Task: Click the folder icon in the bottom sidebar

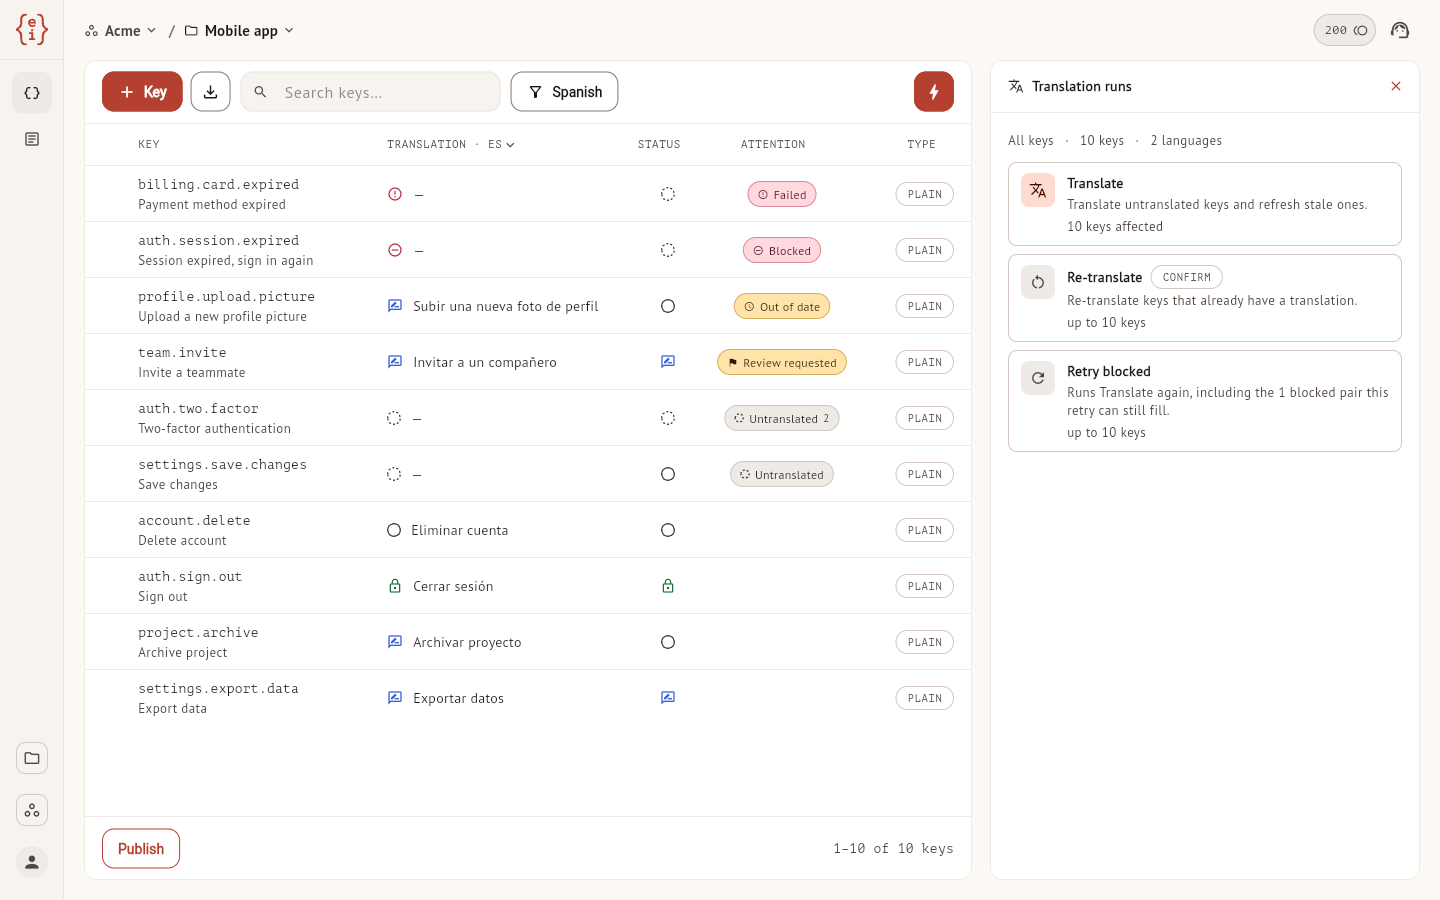Action: point(32,758)
